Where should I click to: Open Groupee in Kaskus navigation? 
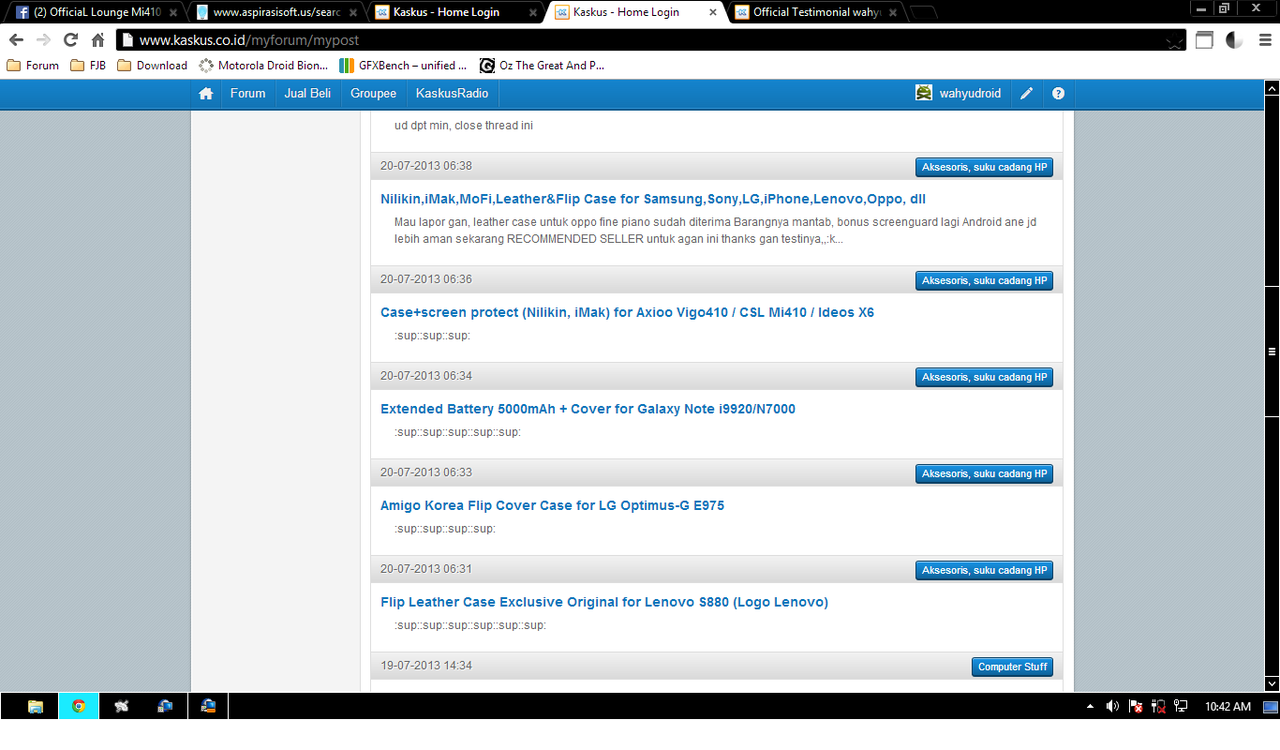(x=373, y=94)
